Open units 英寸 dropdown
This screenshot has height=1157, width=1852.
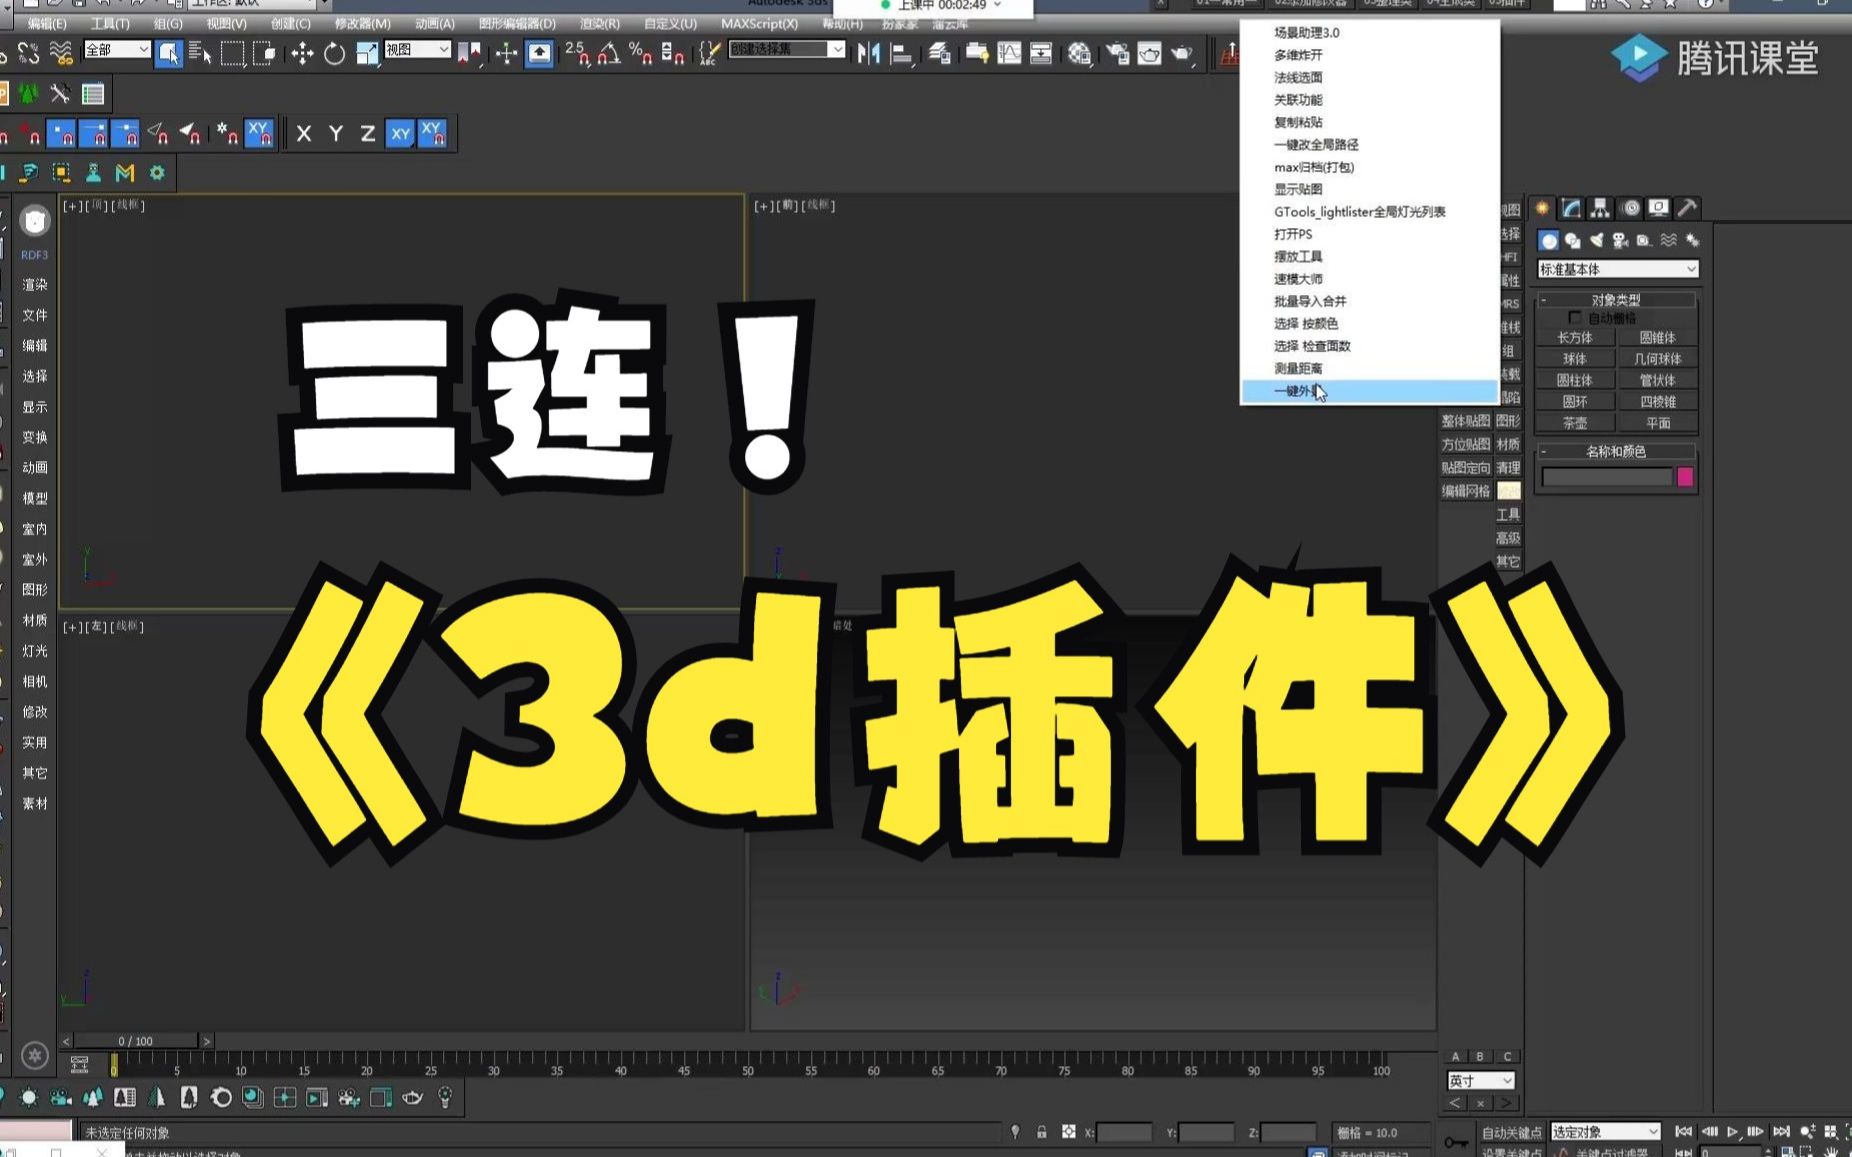coord(1480,1081)
